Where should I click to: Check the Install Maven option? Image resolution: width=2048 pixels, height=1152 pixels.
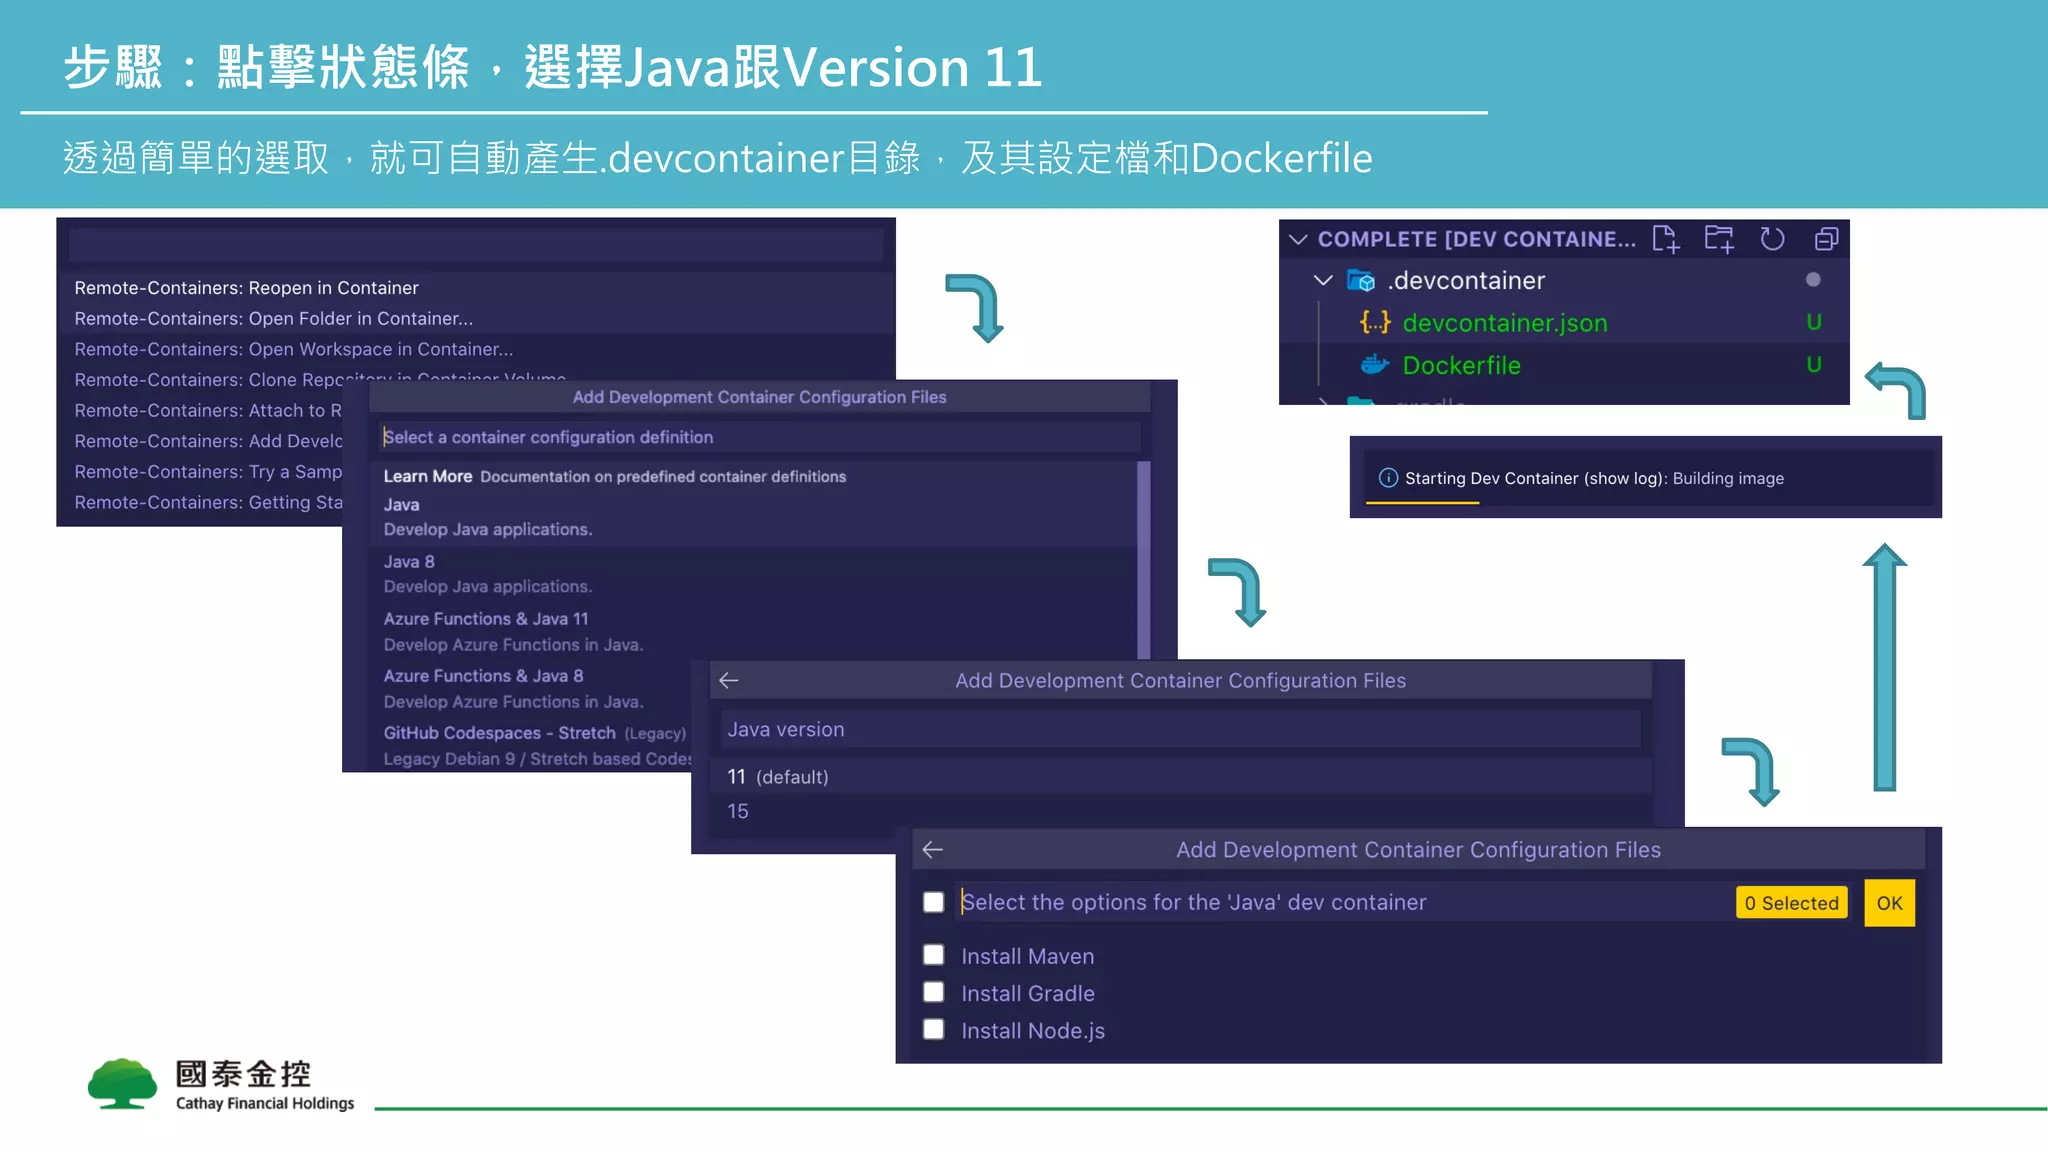934,955
